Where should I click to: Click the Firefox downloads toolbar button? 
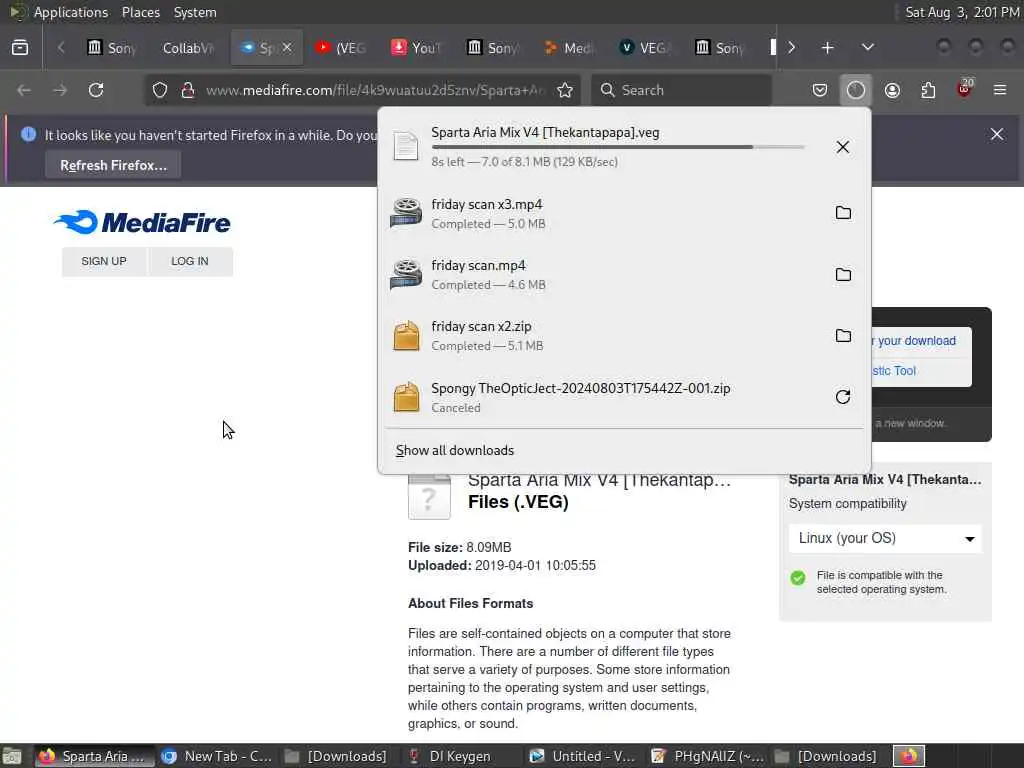point(856,90)
